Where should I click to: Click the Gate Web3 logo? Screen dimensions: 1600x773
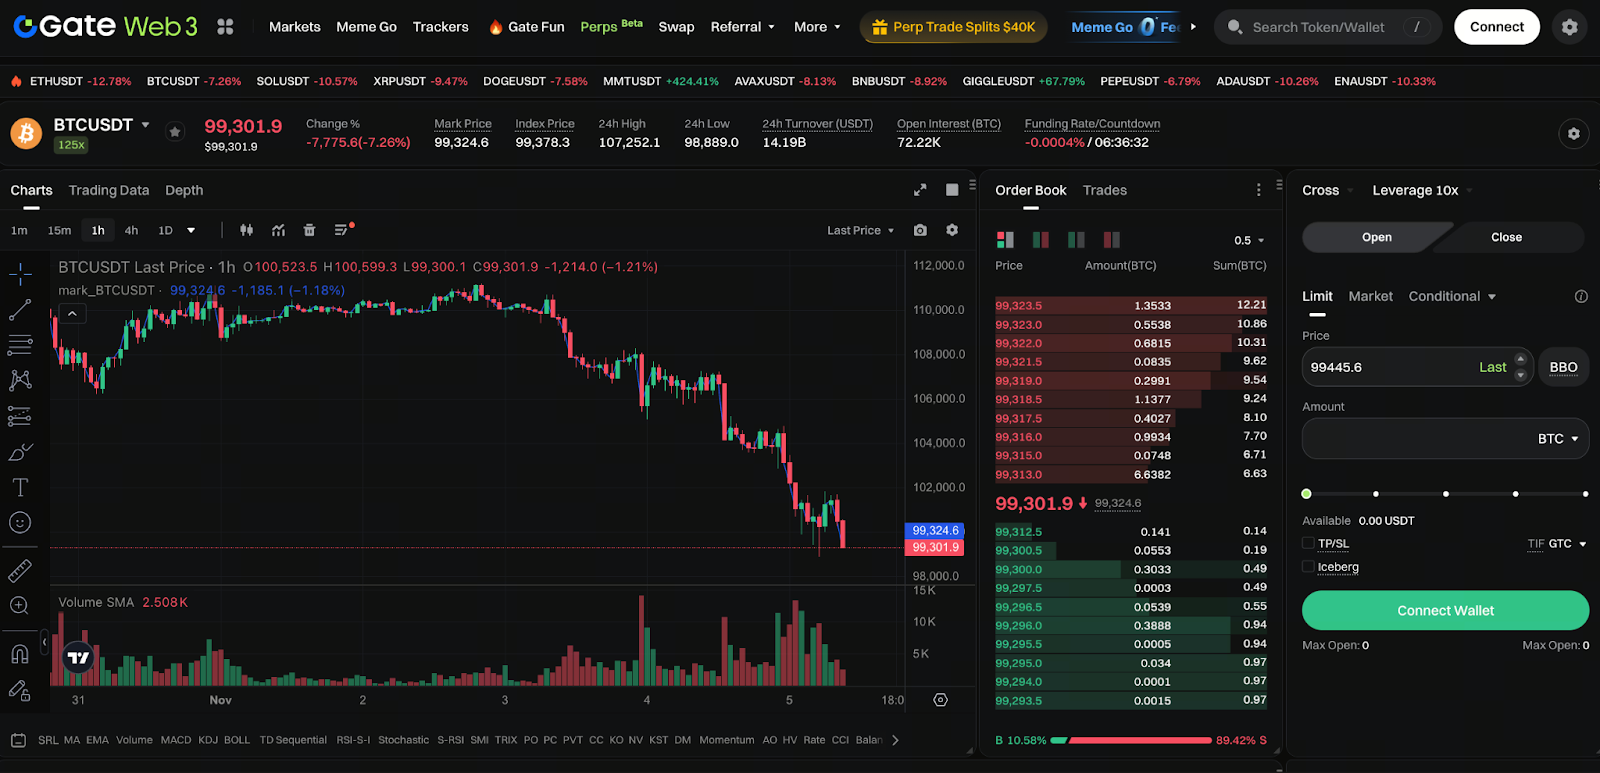(105, 26)
